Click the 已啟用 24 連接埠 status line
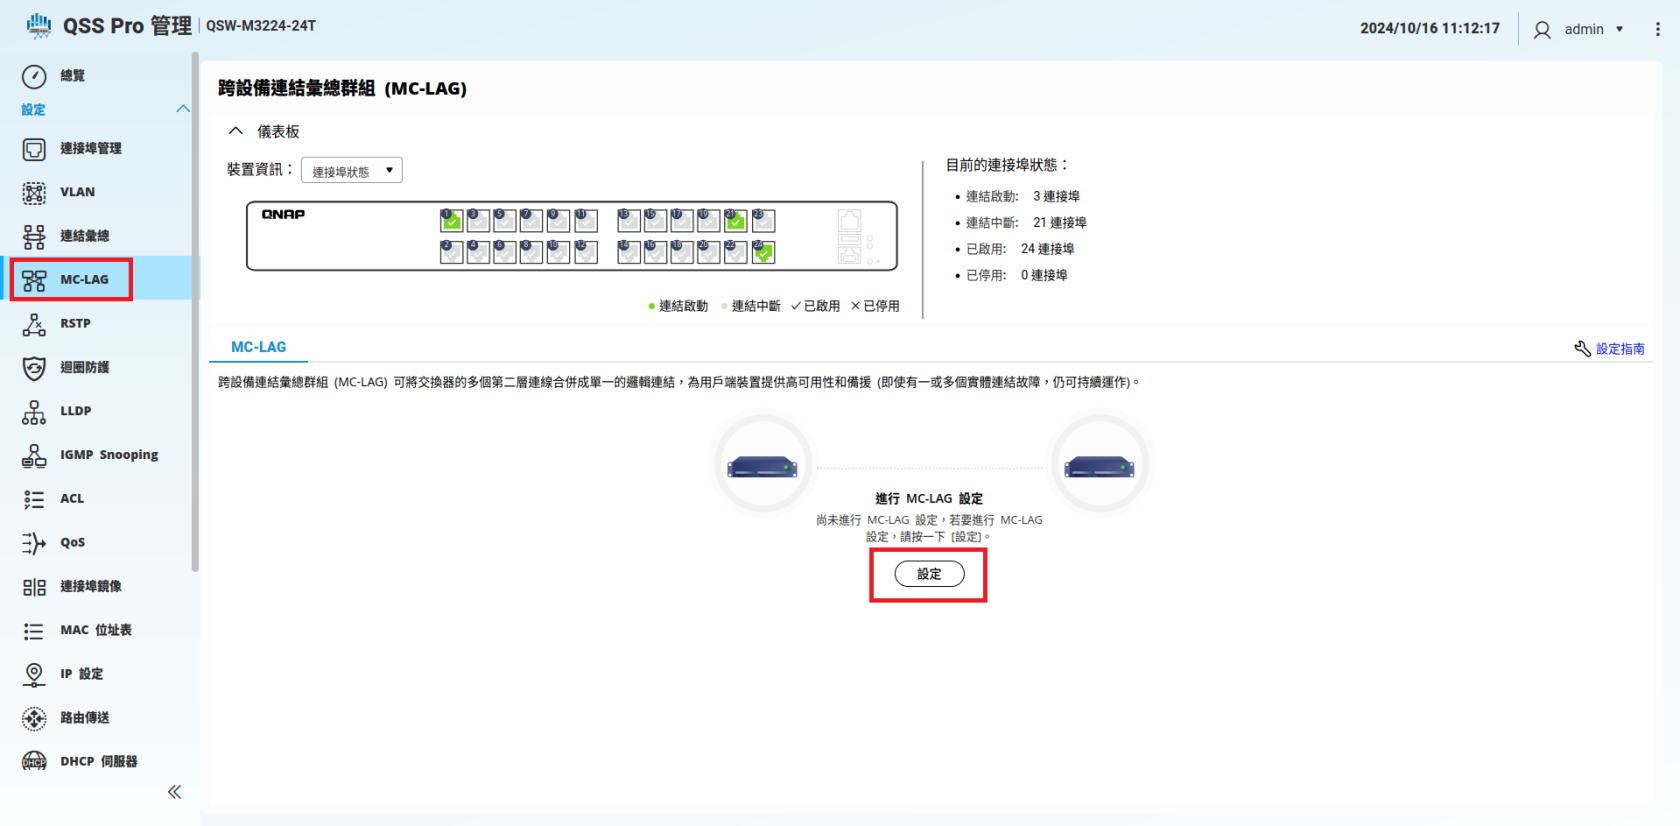Image resolution: width=1680 pixels, height=826 pixels. coord(1020,249)
